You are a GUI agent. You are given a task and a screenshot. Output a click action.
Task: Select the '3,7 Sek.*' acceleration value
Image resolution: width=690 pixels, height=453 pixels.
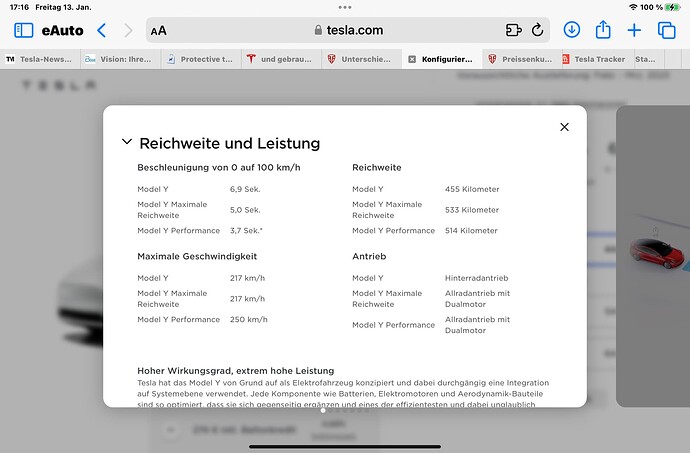246,231
